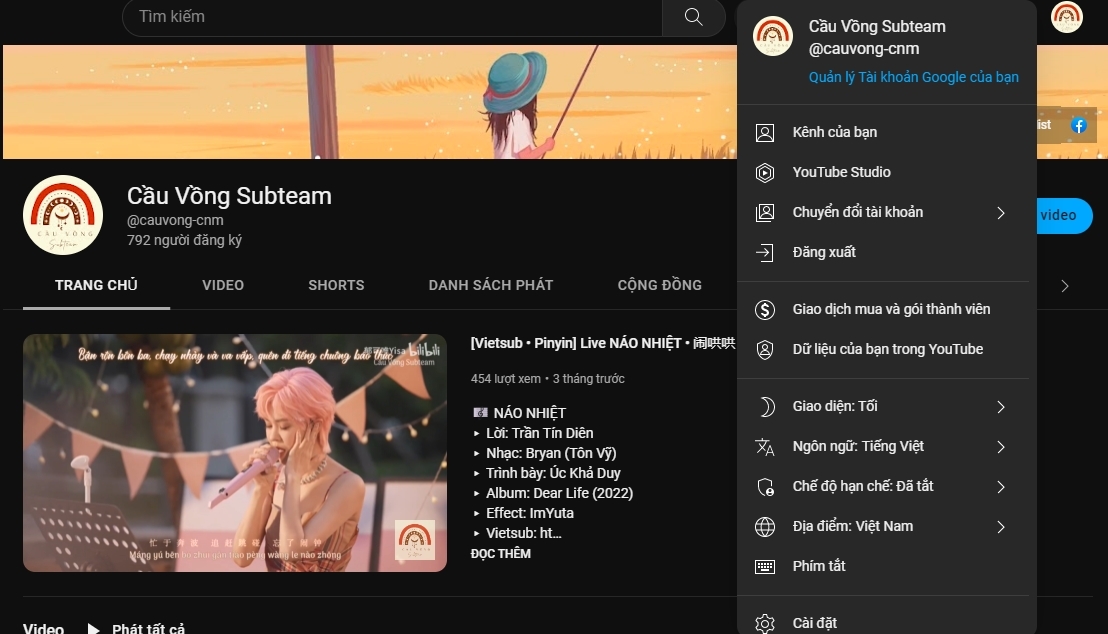Click the blue video button on channel header
Viewport: 1108px width, 634px height.
point(1064,216)
